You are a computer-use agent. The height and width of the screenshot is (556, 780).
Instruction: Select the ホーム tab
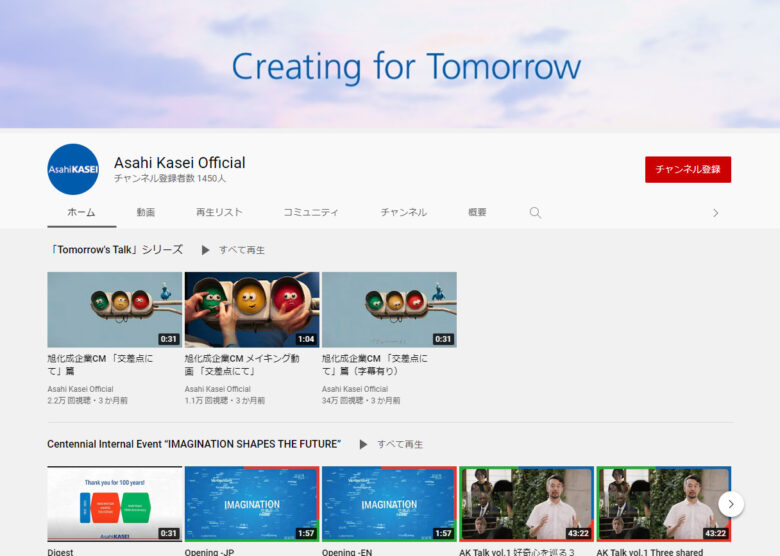82,212
